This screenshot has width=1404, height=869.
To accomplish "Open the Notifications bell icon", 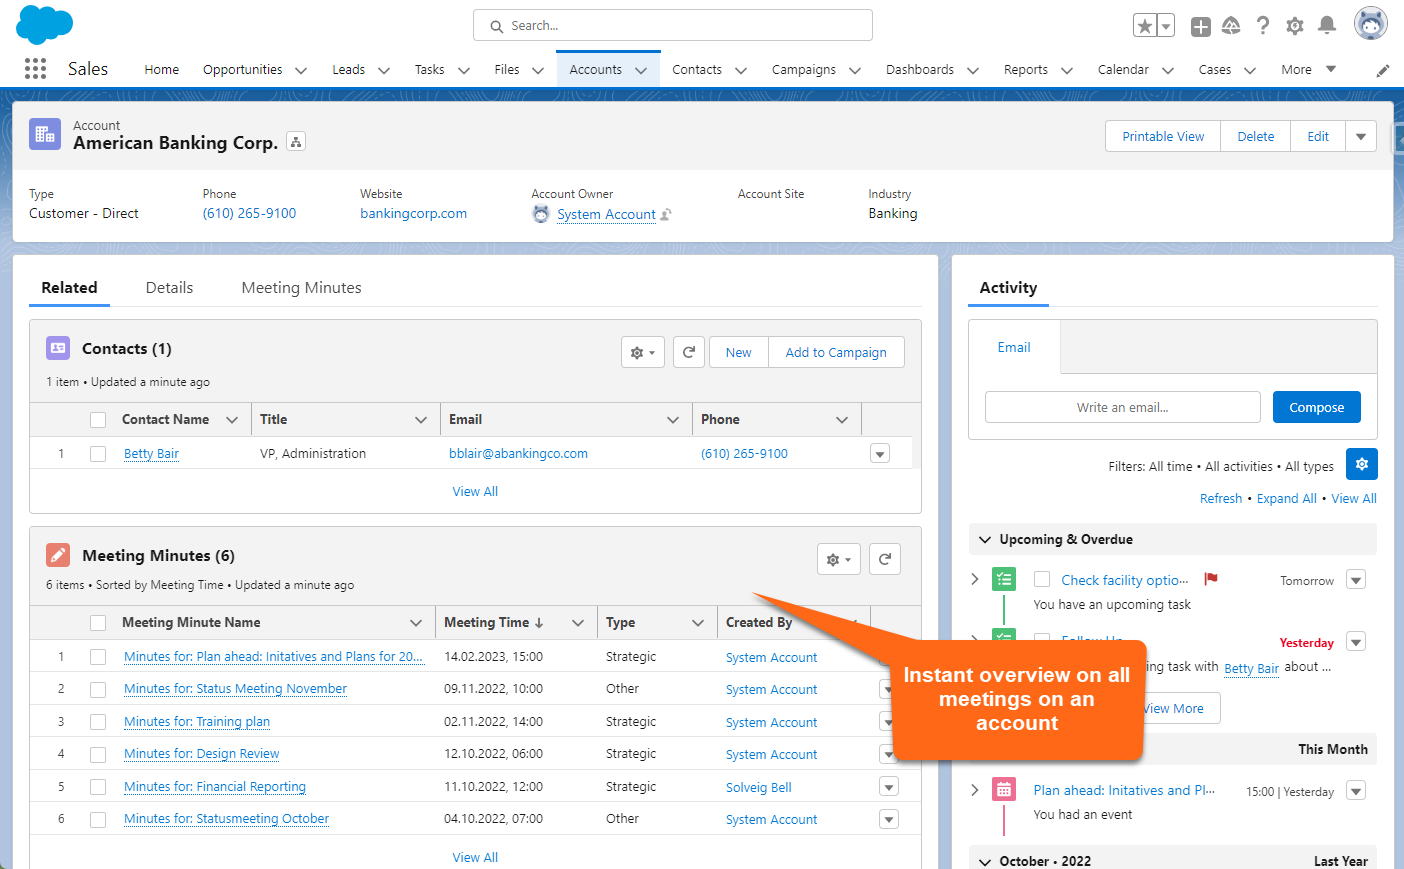I will click(x=1327, y=26).
